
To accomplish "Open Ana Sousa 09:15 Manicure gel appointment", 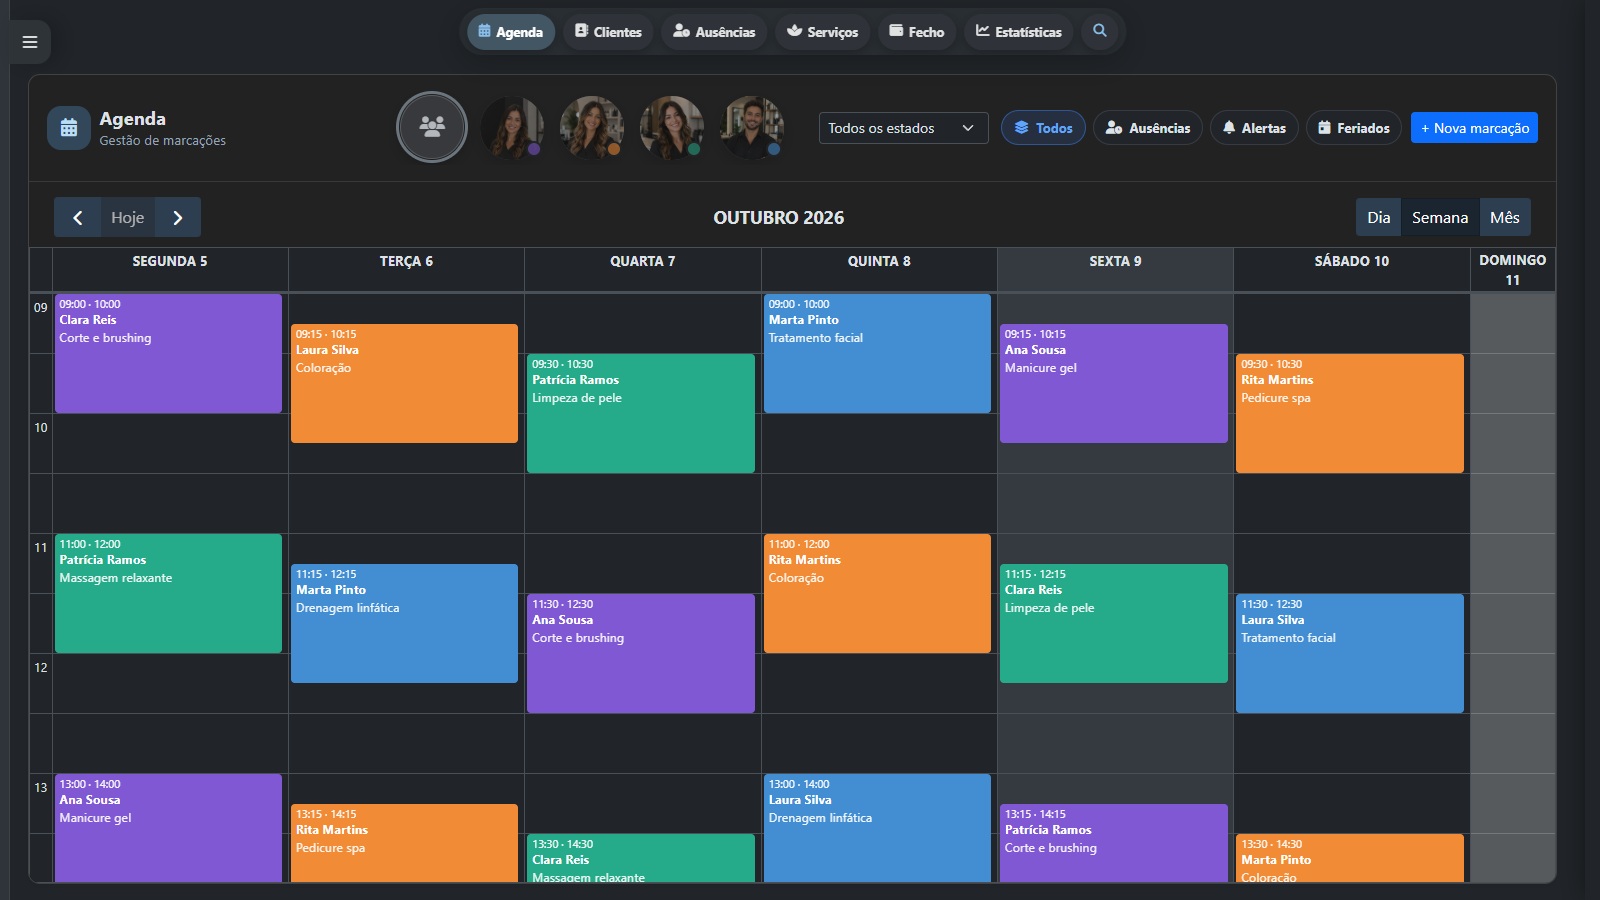I will [x=1114, y=383].
